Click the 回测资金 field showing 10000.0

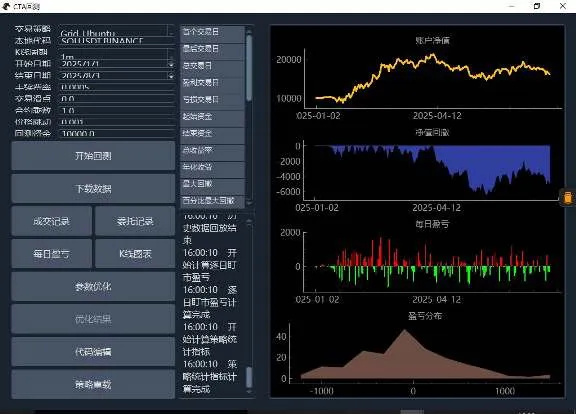coord(117,133)
